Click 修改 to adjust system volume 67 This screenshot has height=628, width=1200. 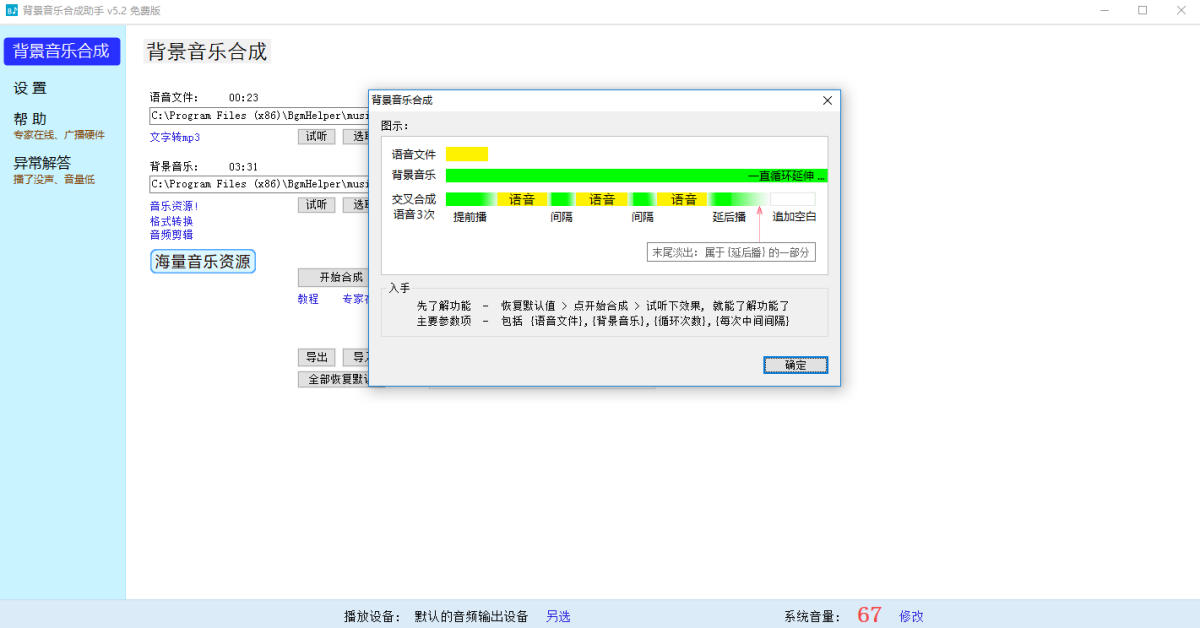tap(910, 616)
